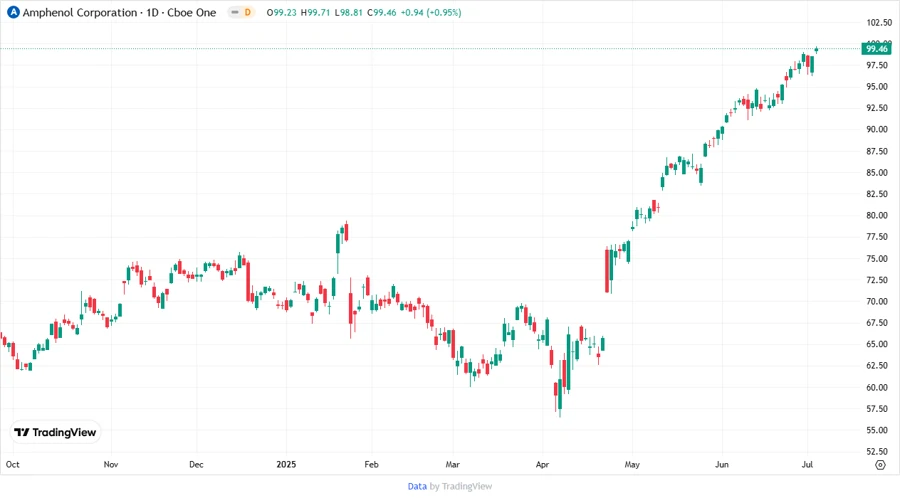The width and height of the screenshot is (900, 498).
Task: Click the 92.50 price scale label
Action: tap(877, 108)
